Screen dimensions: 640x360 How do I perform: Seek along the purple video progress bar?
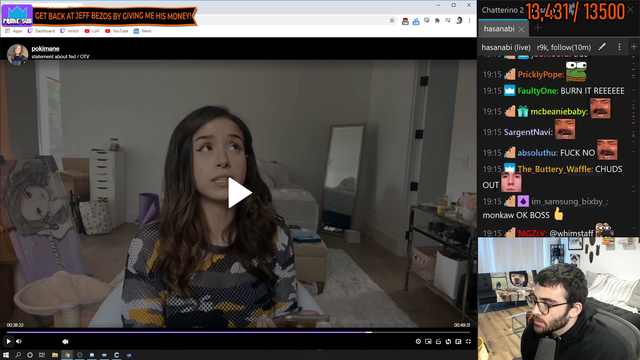tap(238, 332)
